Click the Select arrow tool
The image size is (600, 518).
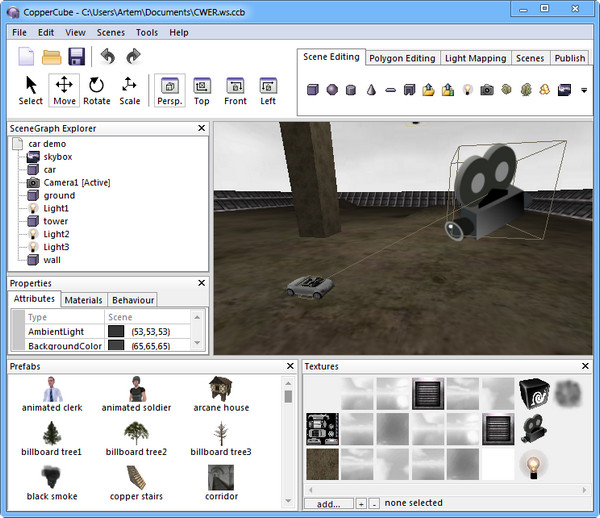pyautogui.click(x=31, y=90)
